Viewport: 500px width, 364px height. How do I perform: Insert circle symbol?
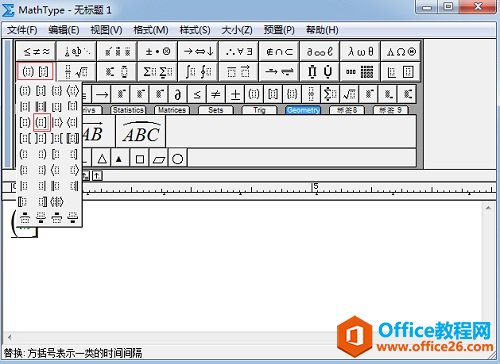coord(178,159)
